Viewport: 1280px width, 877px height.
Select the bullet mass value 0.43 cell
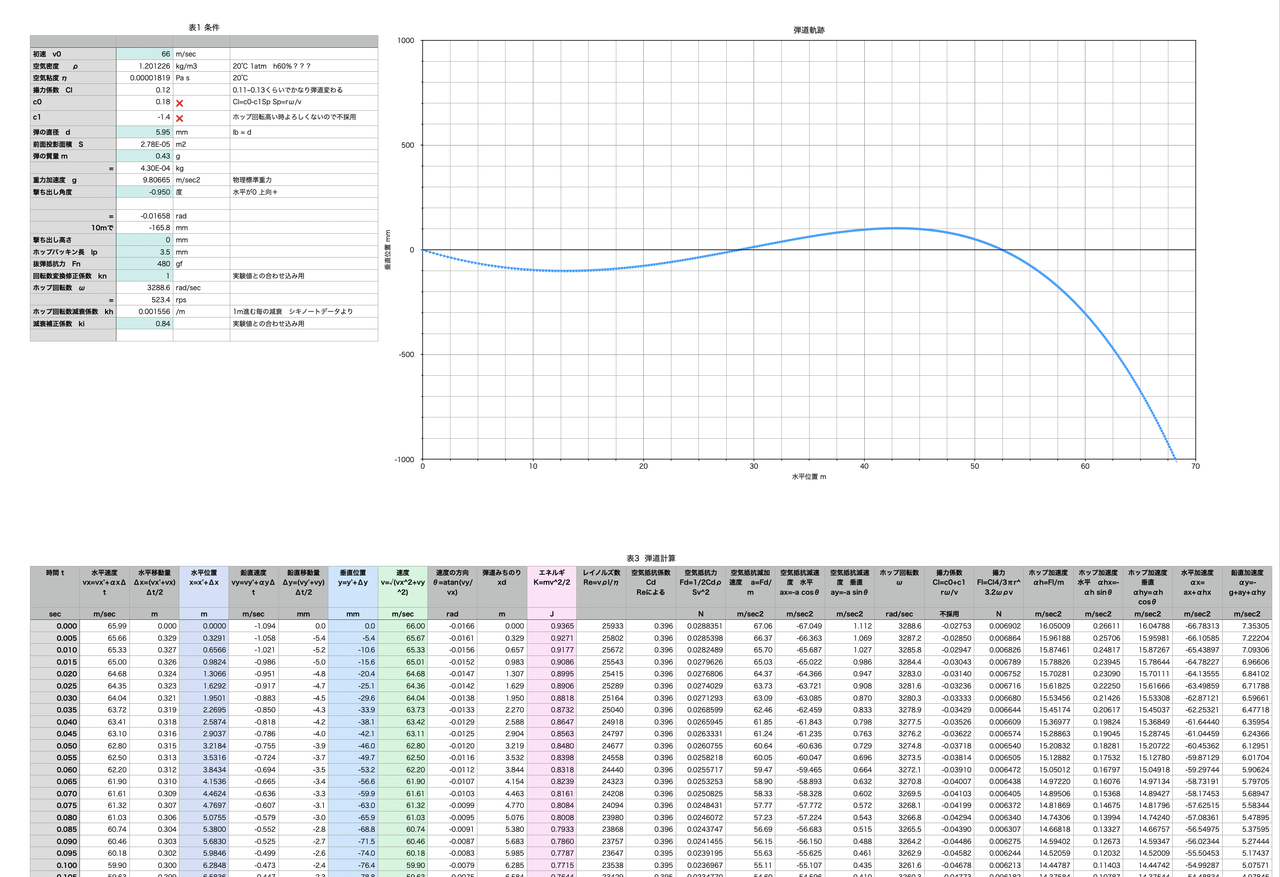(x=145, y=157)
